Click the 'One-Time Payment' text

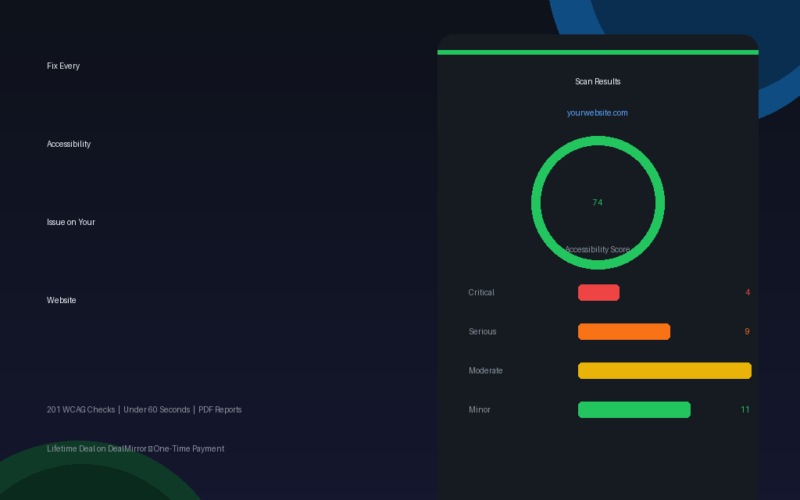tap(189, 448)
